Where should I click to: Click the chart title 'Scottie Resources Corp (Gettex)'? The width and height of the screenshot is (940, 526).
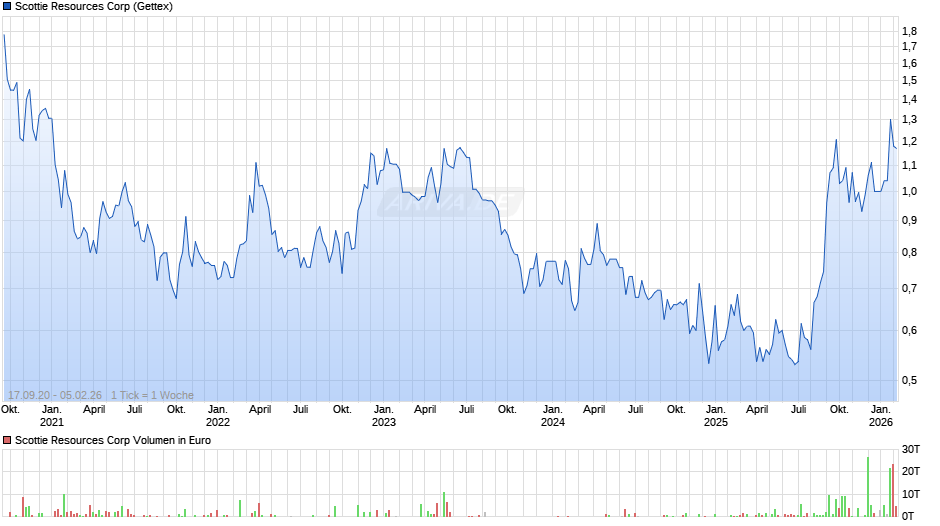(94, 7)
